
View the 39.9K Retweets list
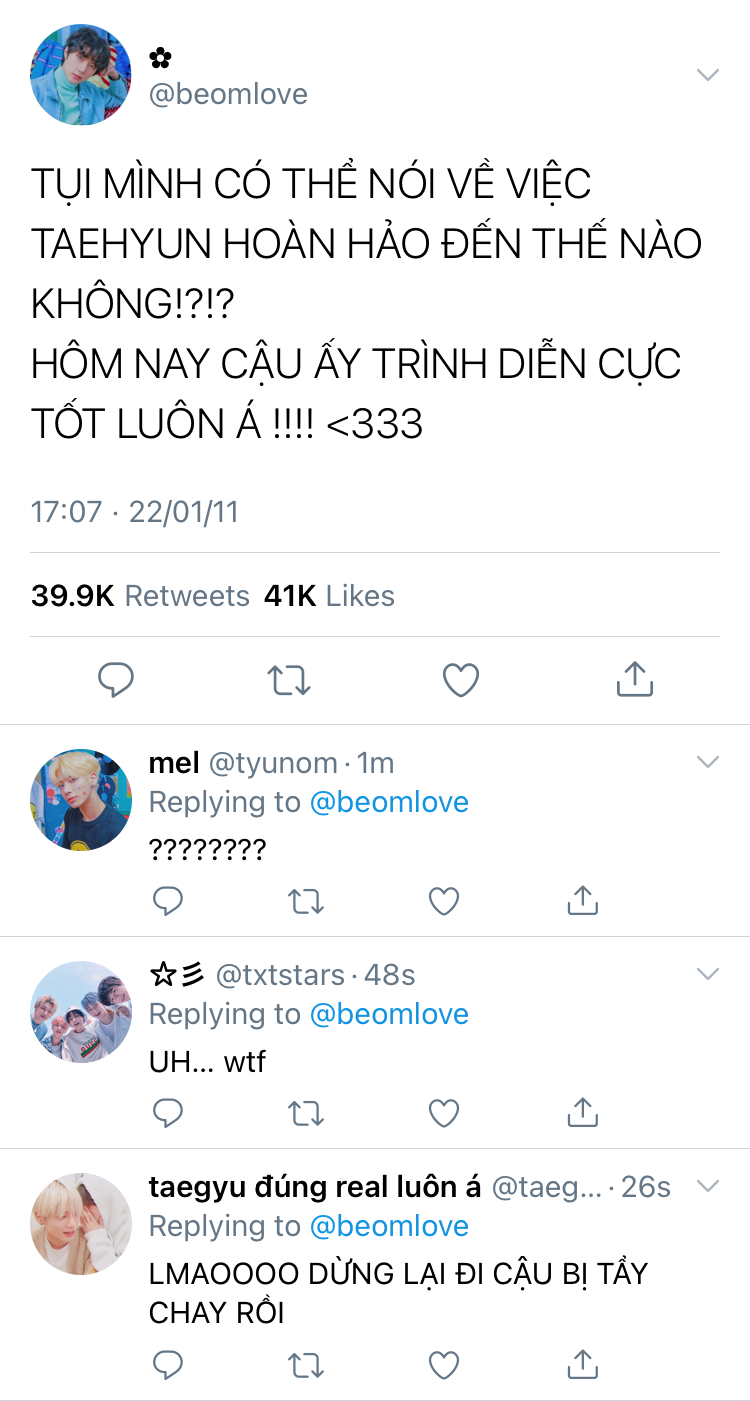[140, 596]
